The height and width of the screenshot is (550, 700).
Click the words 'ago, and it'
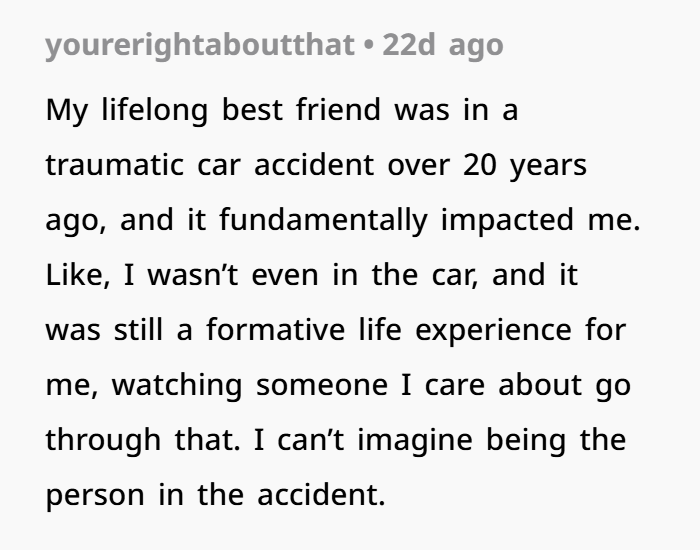(x=126, y=221)
